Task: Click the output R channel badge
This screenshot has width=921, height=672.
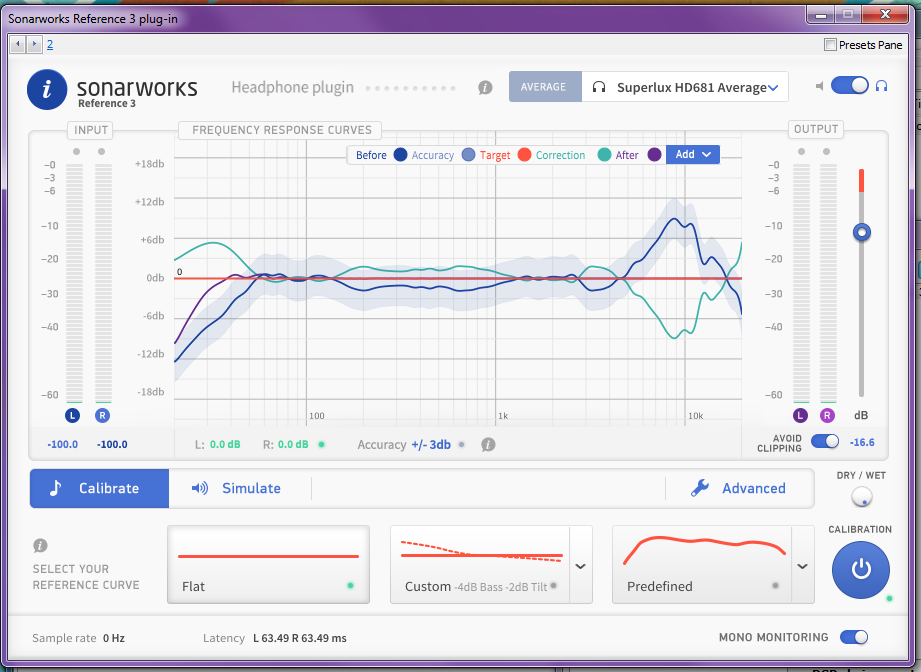Action: pyautogui.click(x=827, y=415)
